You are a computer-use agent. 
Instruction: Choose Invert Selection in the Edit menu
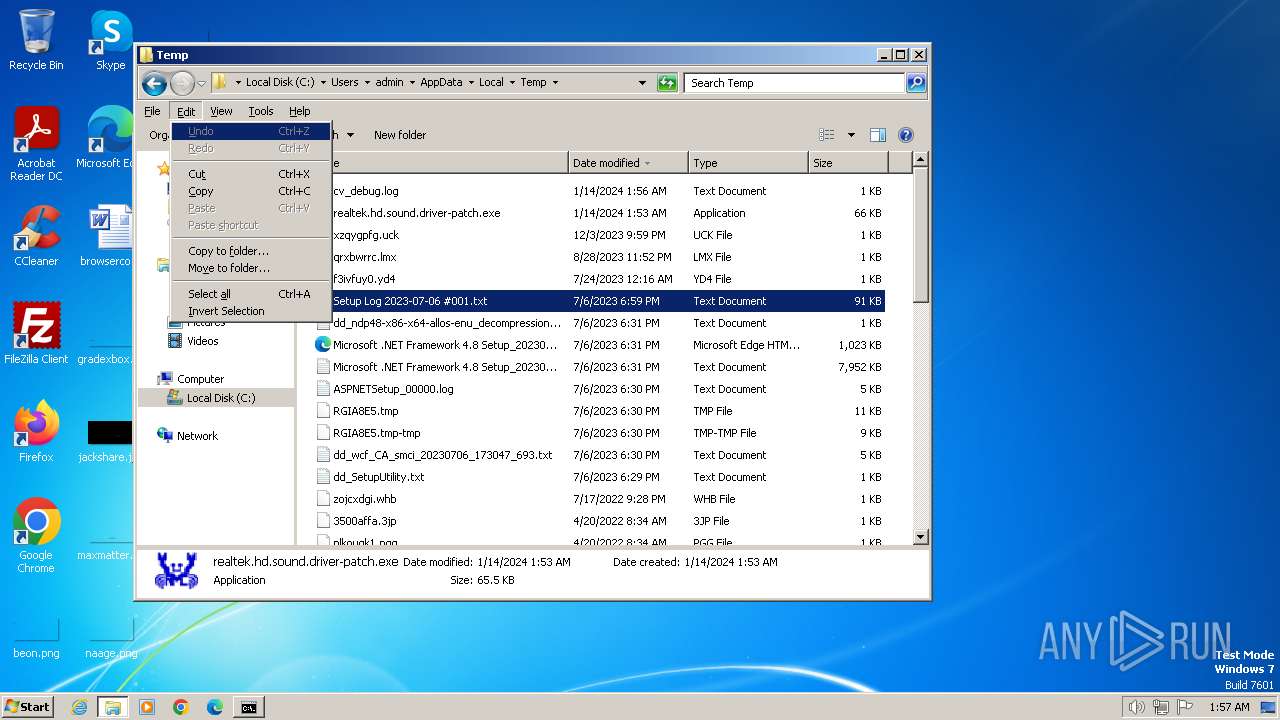click(x=251, y=311)
